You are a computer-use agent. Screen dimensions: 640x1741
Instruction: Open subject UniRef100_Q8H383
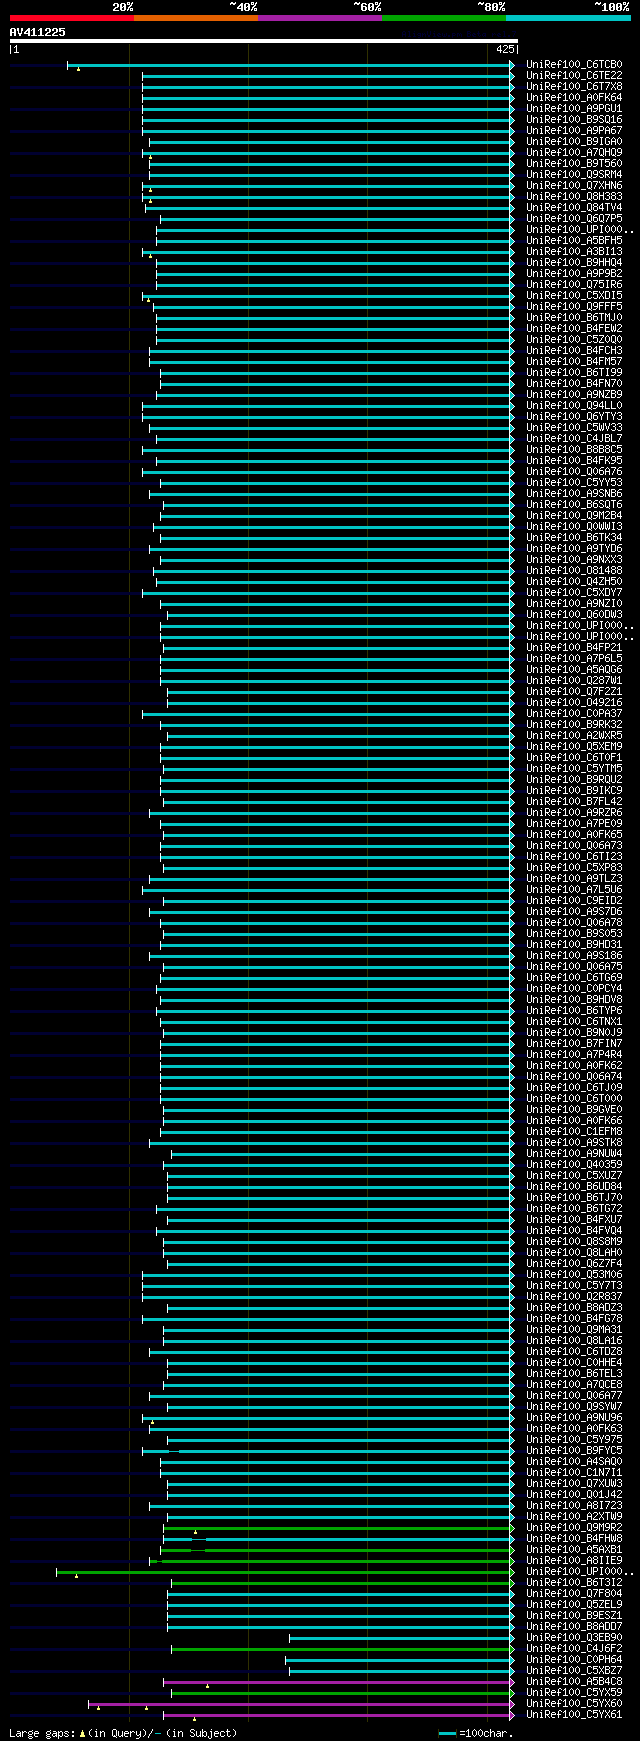574,197
